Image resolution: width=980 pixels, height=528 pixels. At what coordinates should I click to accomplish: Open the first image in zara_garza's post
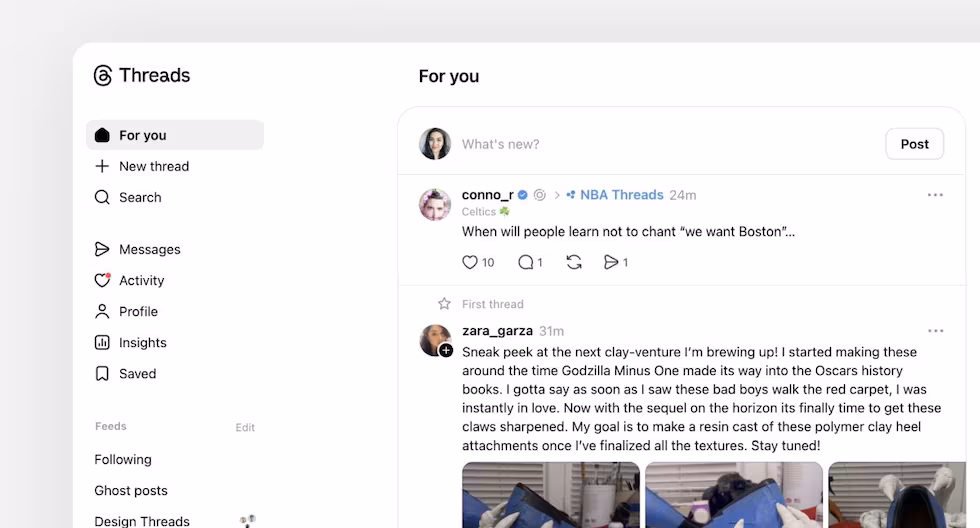551,495
